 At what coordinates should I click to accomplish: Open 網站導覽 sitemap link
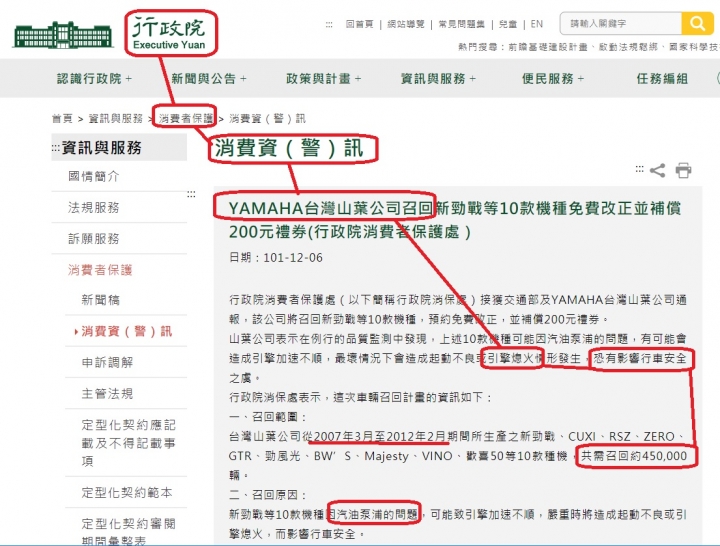(406, 24)
